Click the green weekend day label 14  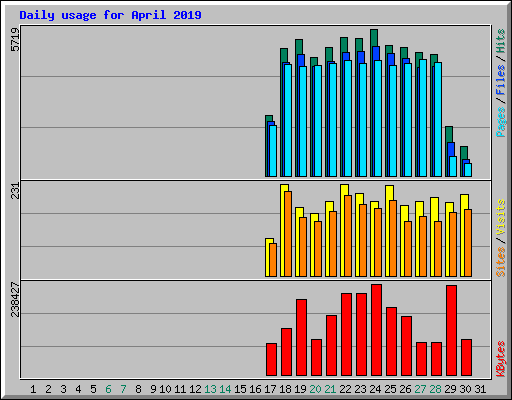[225, 389]
